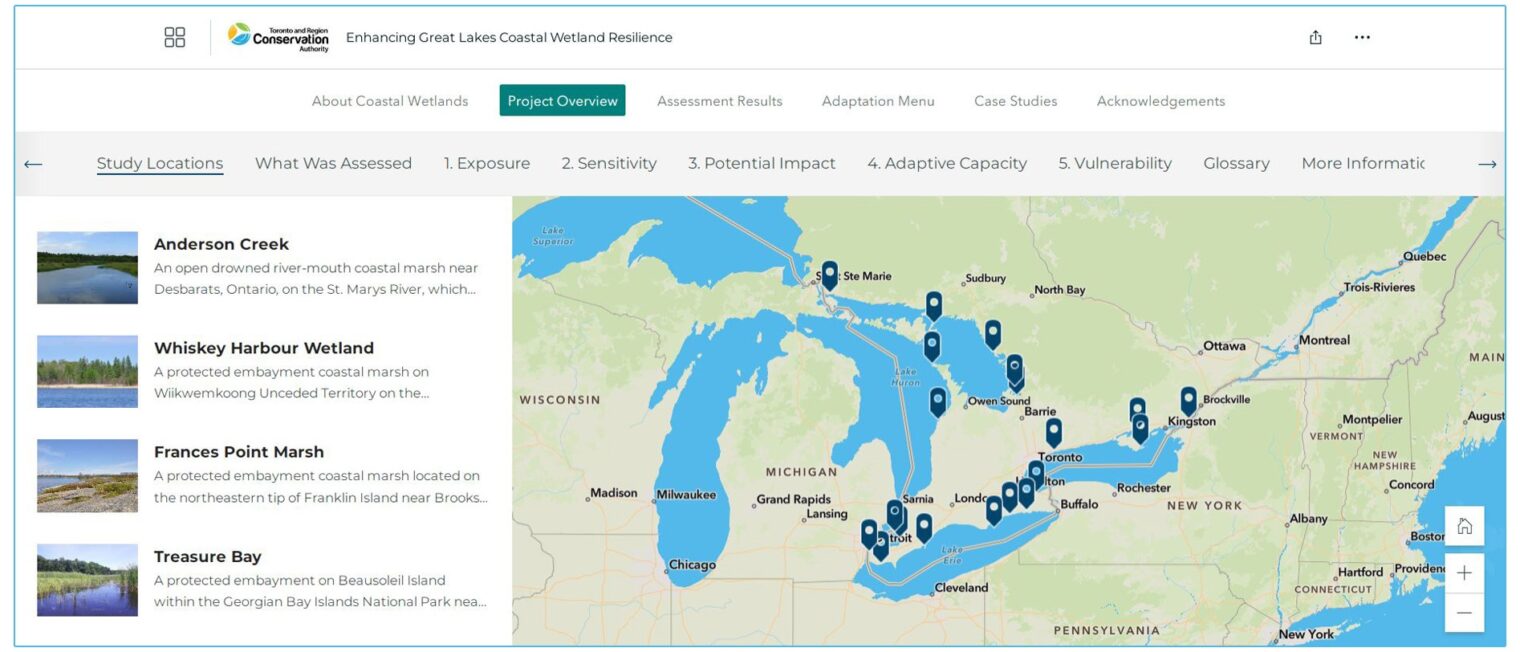
Task: Click the Toronto and Region Conservation Authority logo
Action: tap(277, 36)
